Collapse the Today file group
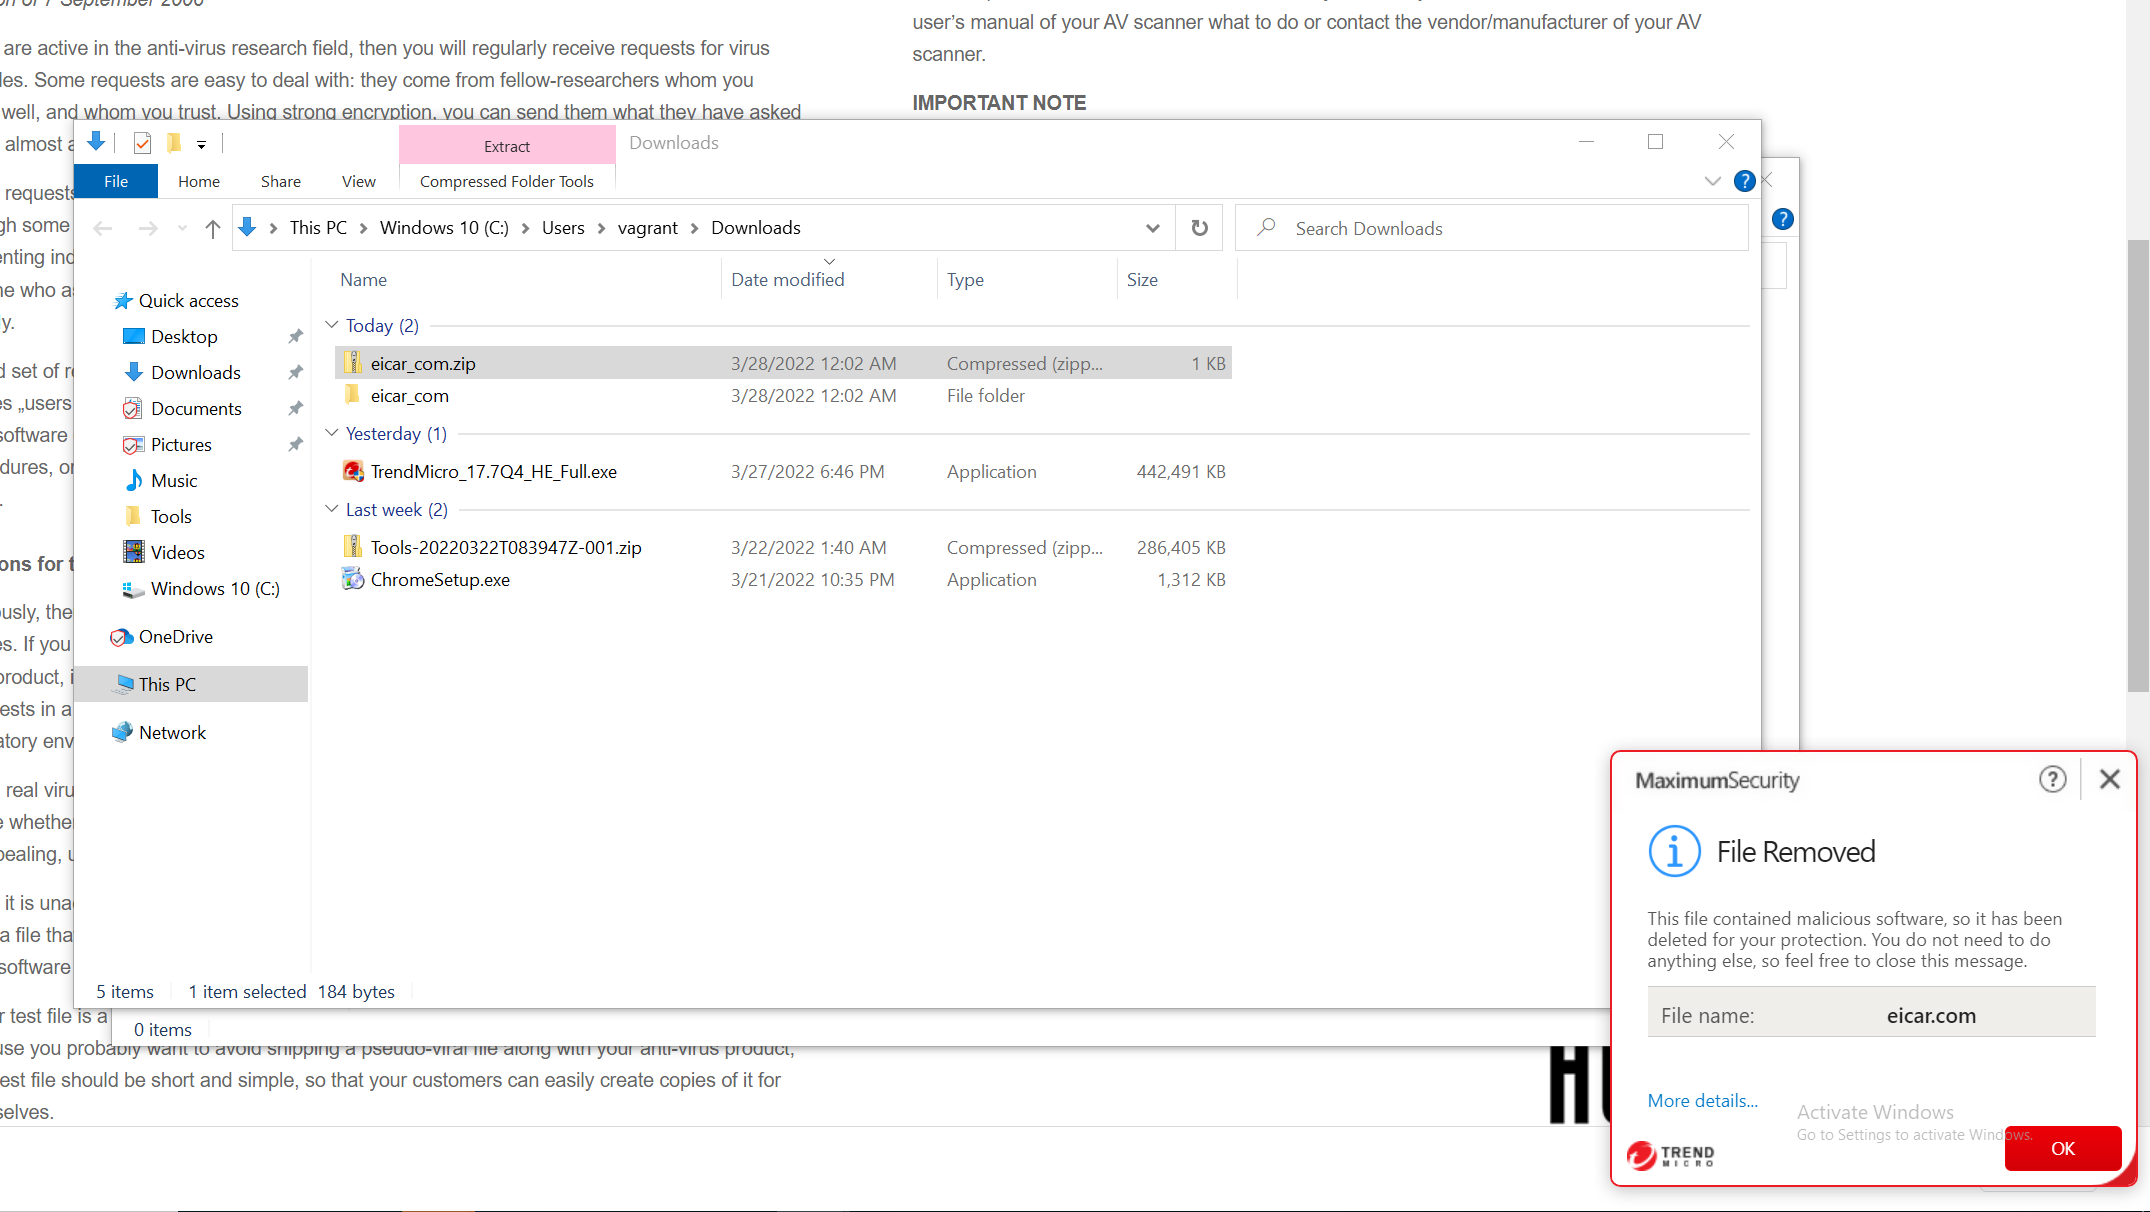This screenshot has width=2150, height=1212. (331, 324)
